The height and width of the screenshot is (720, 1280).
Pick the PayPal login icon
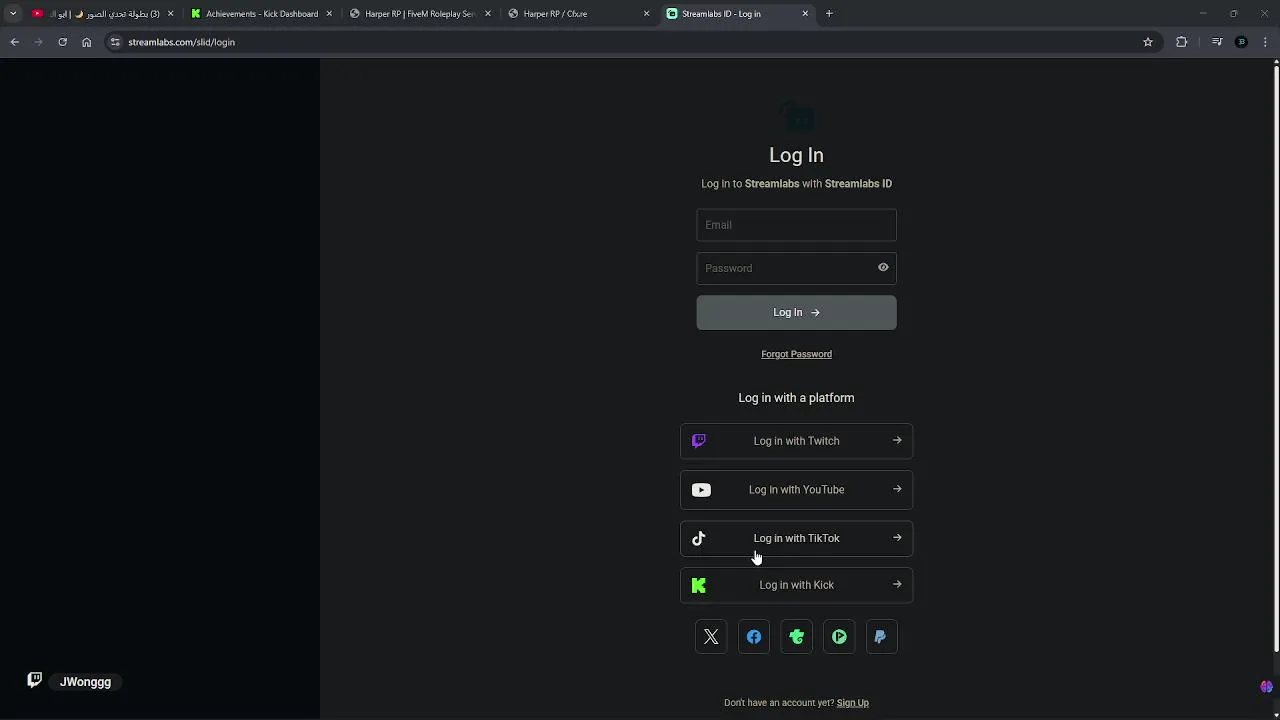[881, 637]
